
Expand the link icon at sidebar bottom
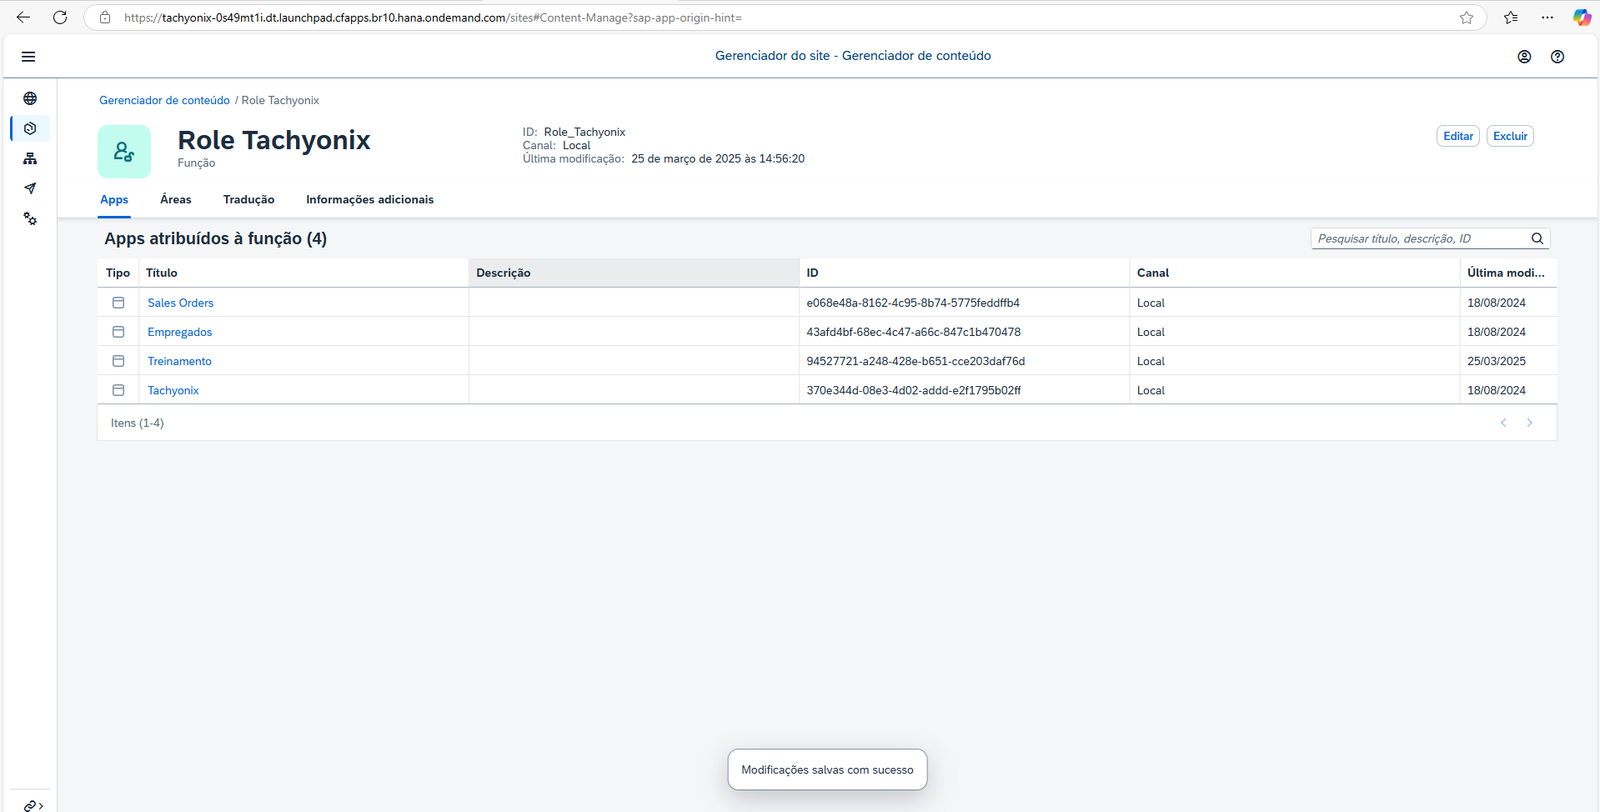tap(33, 805)
